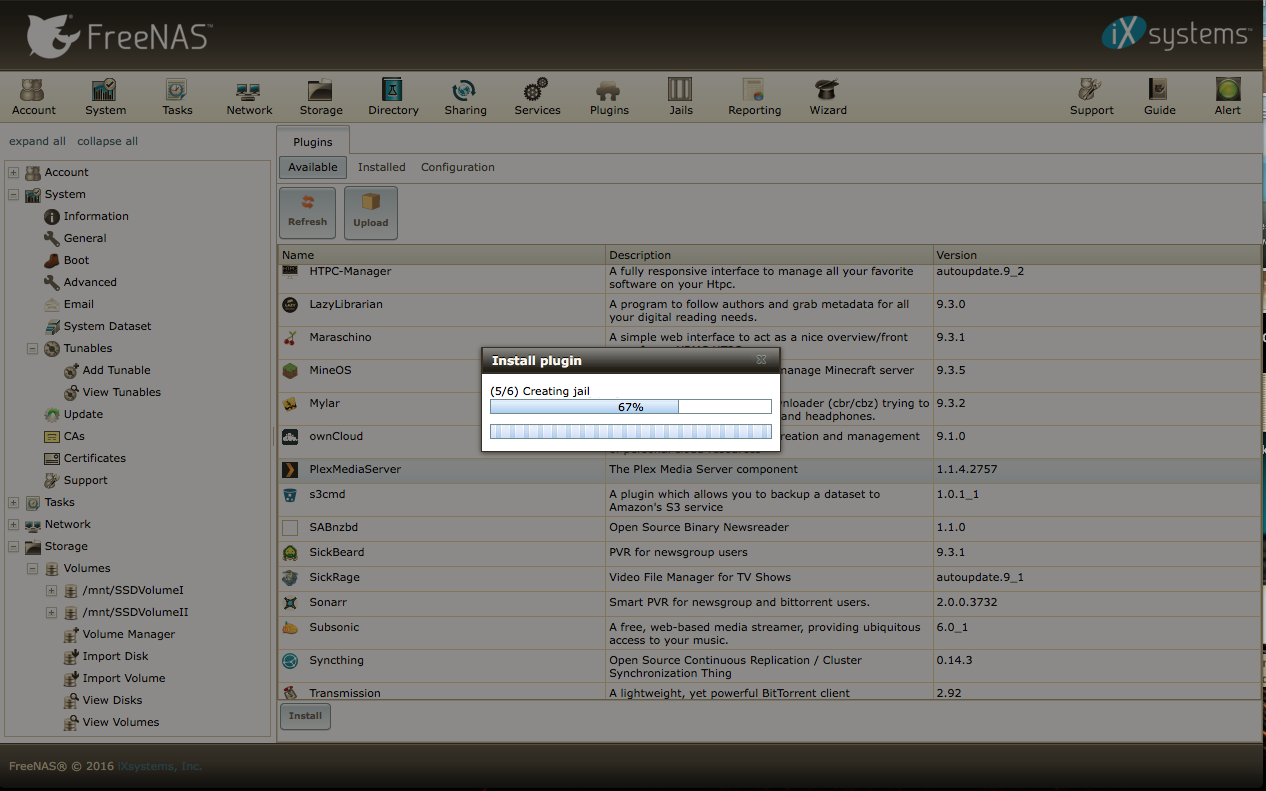Image resolution: width=1266 pixels, height=791 pixels.
Task: Collapse the Tunables tree node
Action: click(x=33, y=348)
